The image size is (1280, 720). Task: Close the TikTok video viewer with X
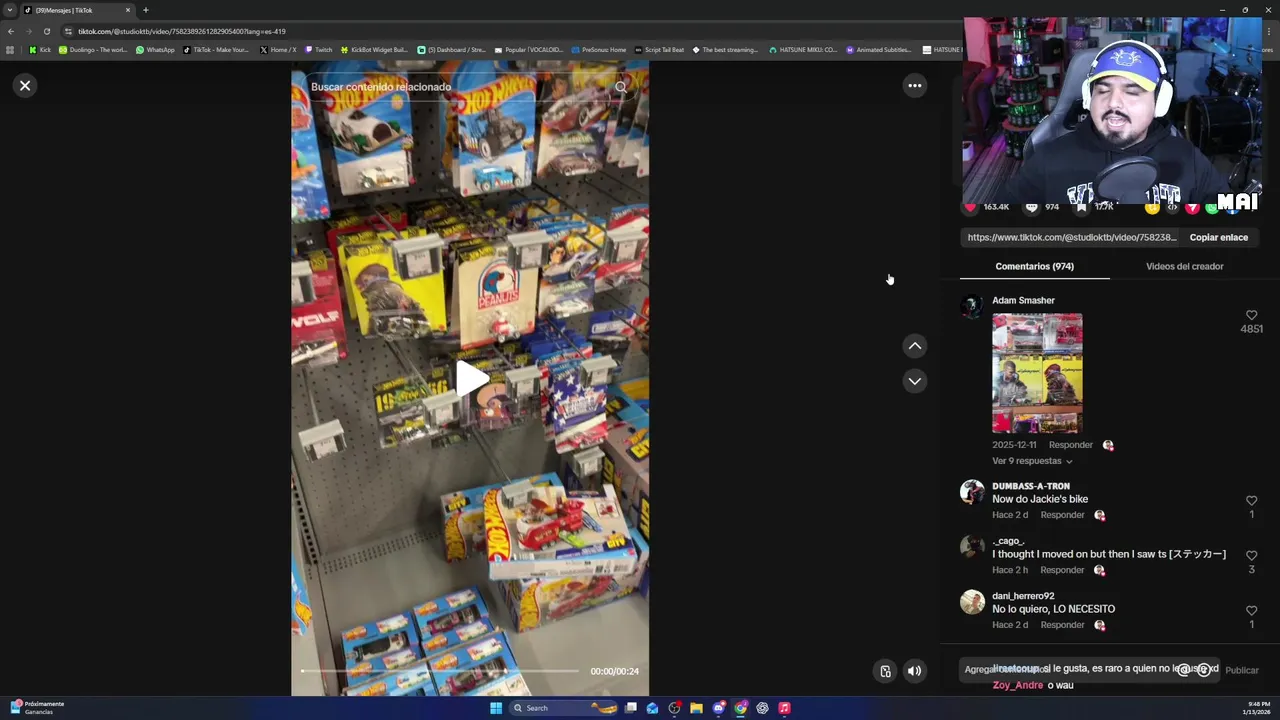pyautogui.click(x=25, y=86)
